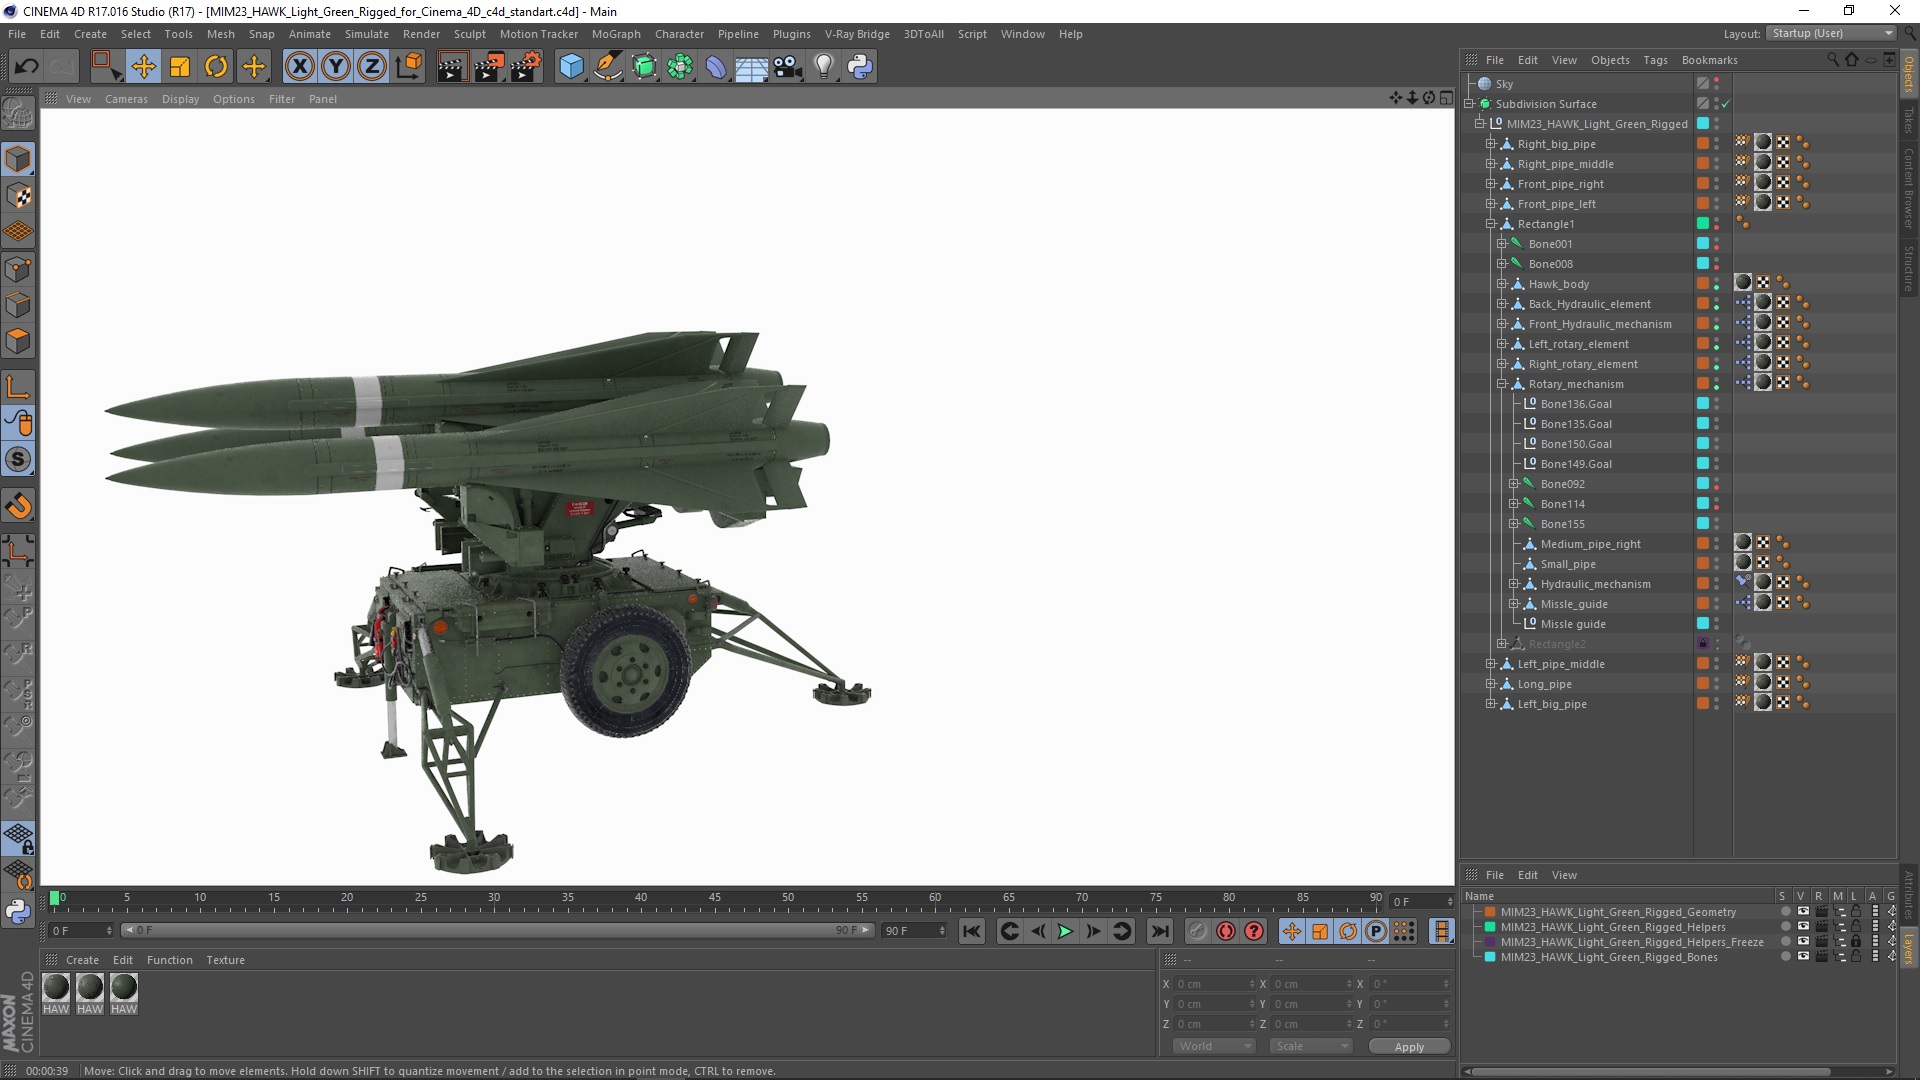Click timeline ruler at frame 45
The width and height of the screenshot is (1920, 1080).
click(714, 899)
